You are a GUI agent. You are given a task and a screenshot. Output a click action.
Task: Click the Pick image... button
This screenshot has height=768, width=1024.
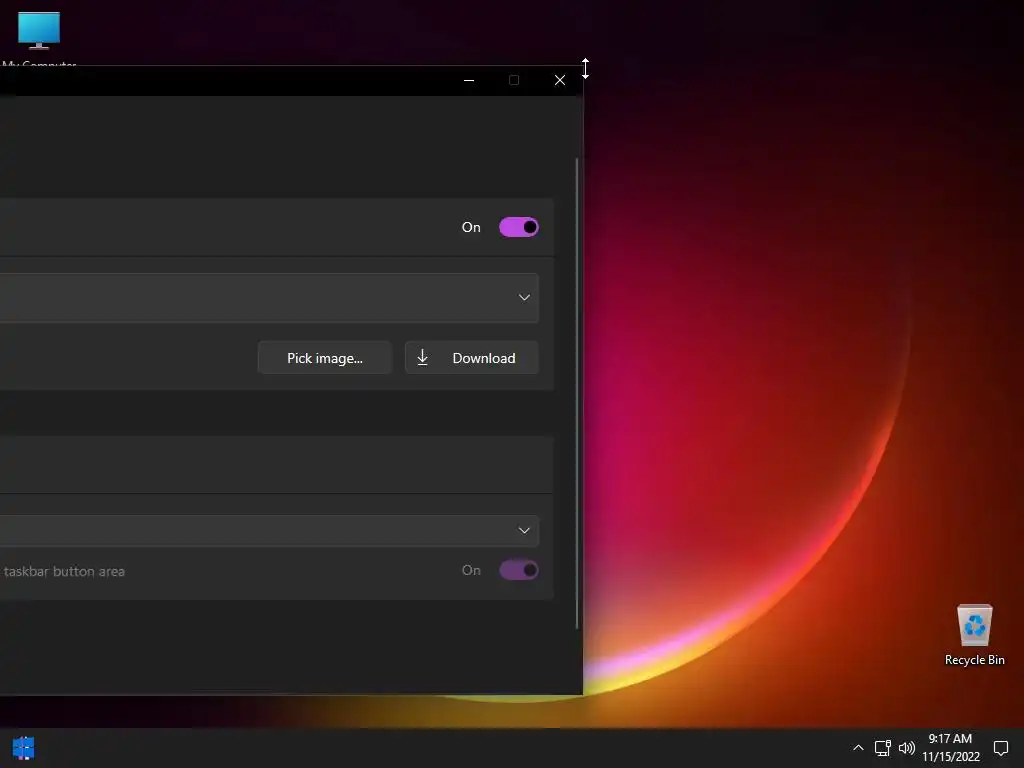(x=325, y=358)
